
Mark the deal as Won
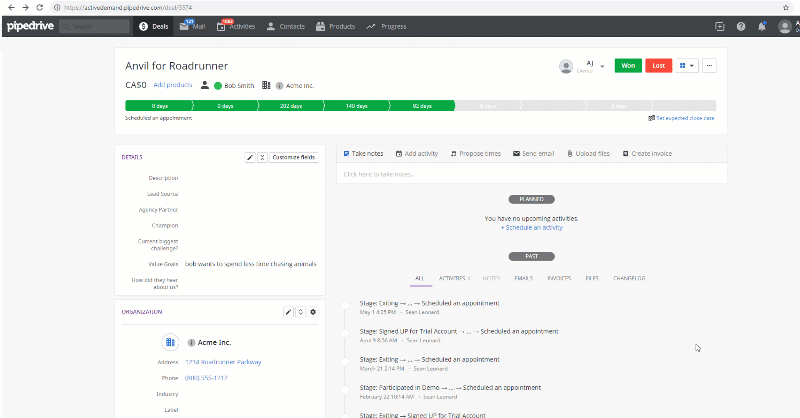point(628,66)
